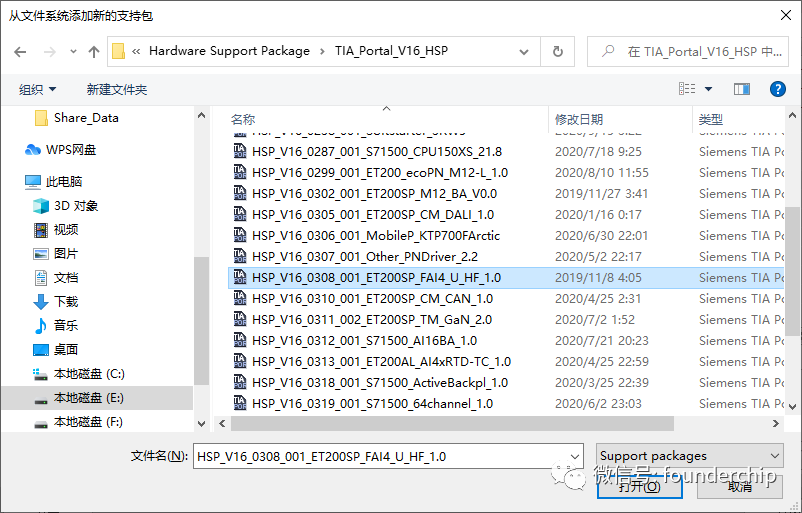Go back to previous folder
The height and width of the screenshot is (513, 802).
click(20, 52)
